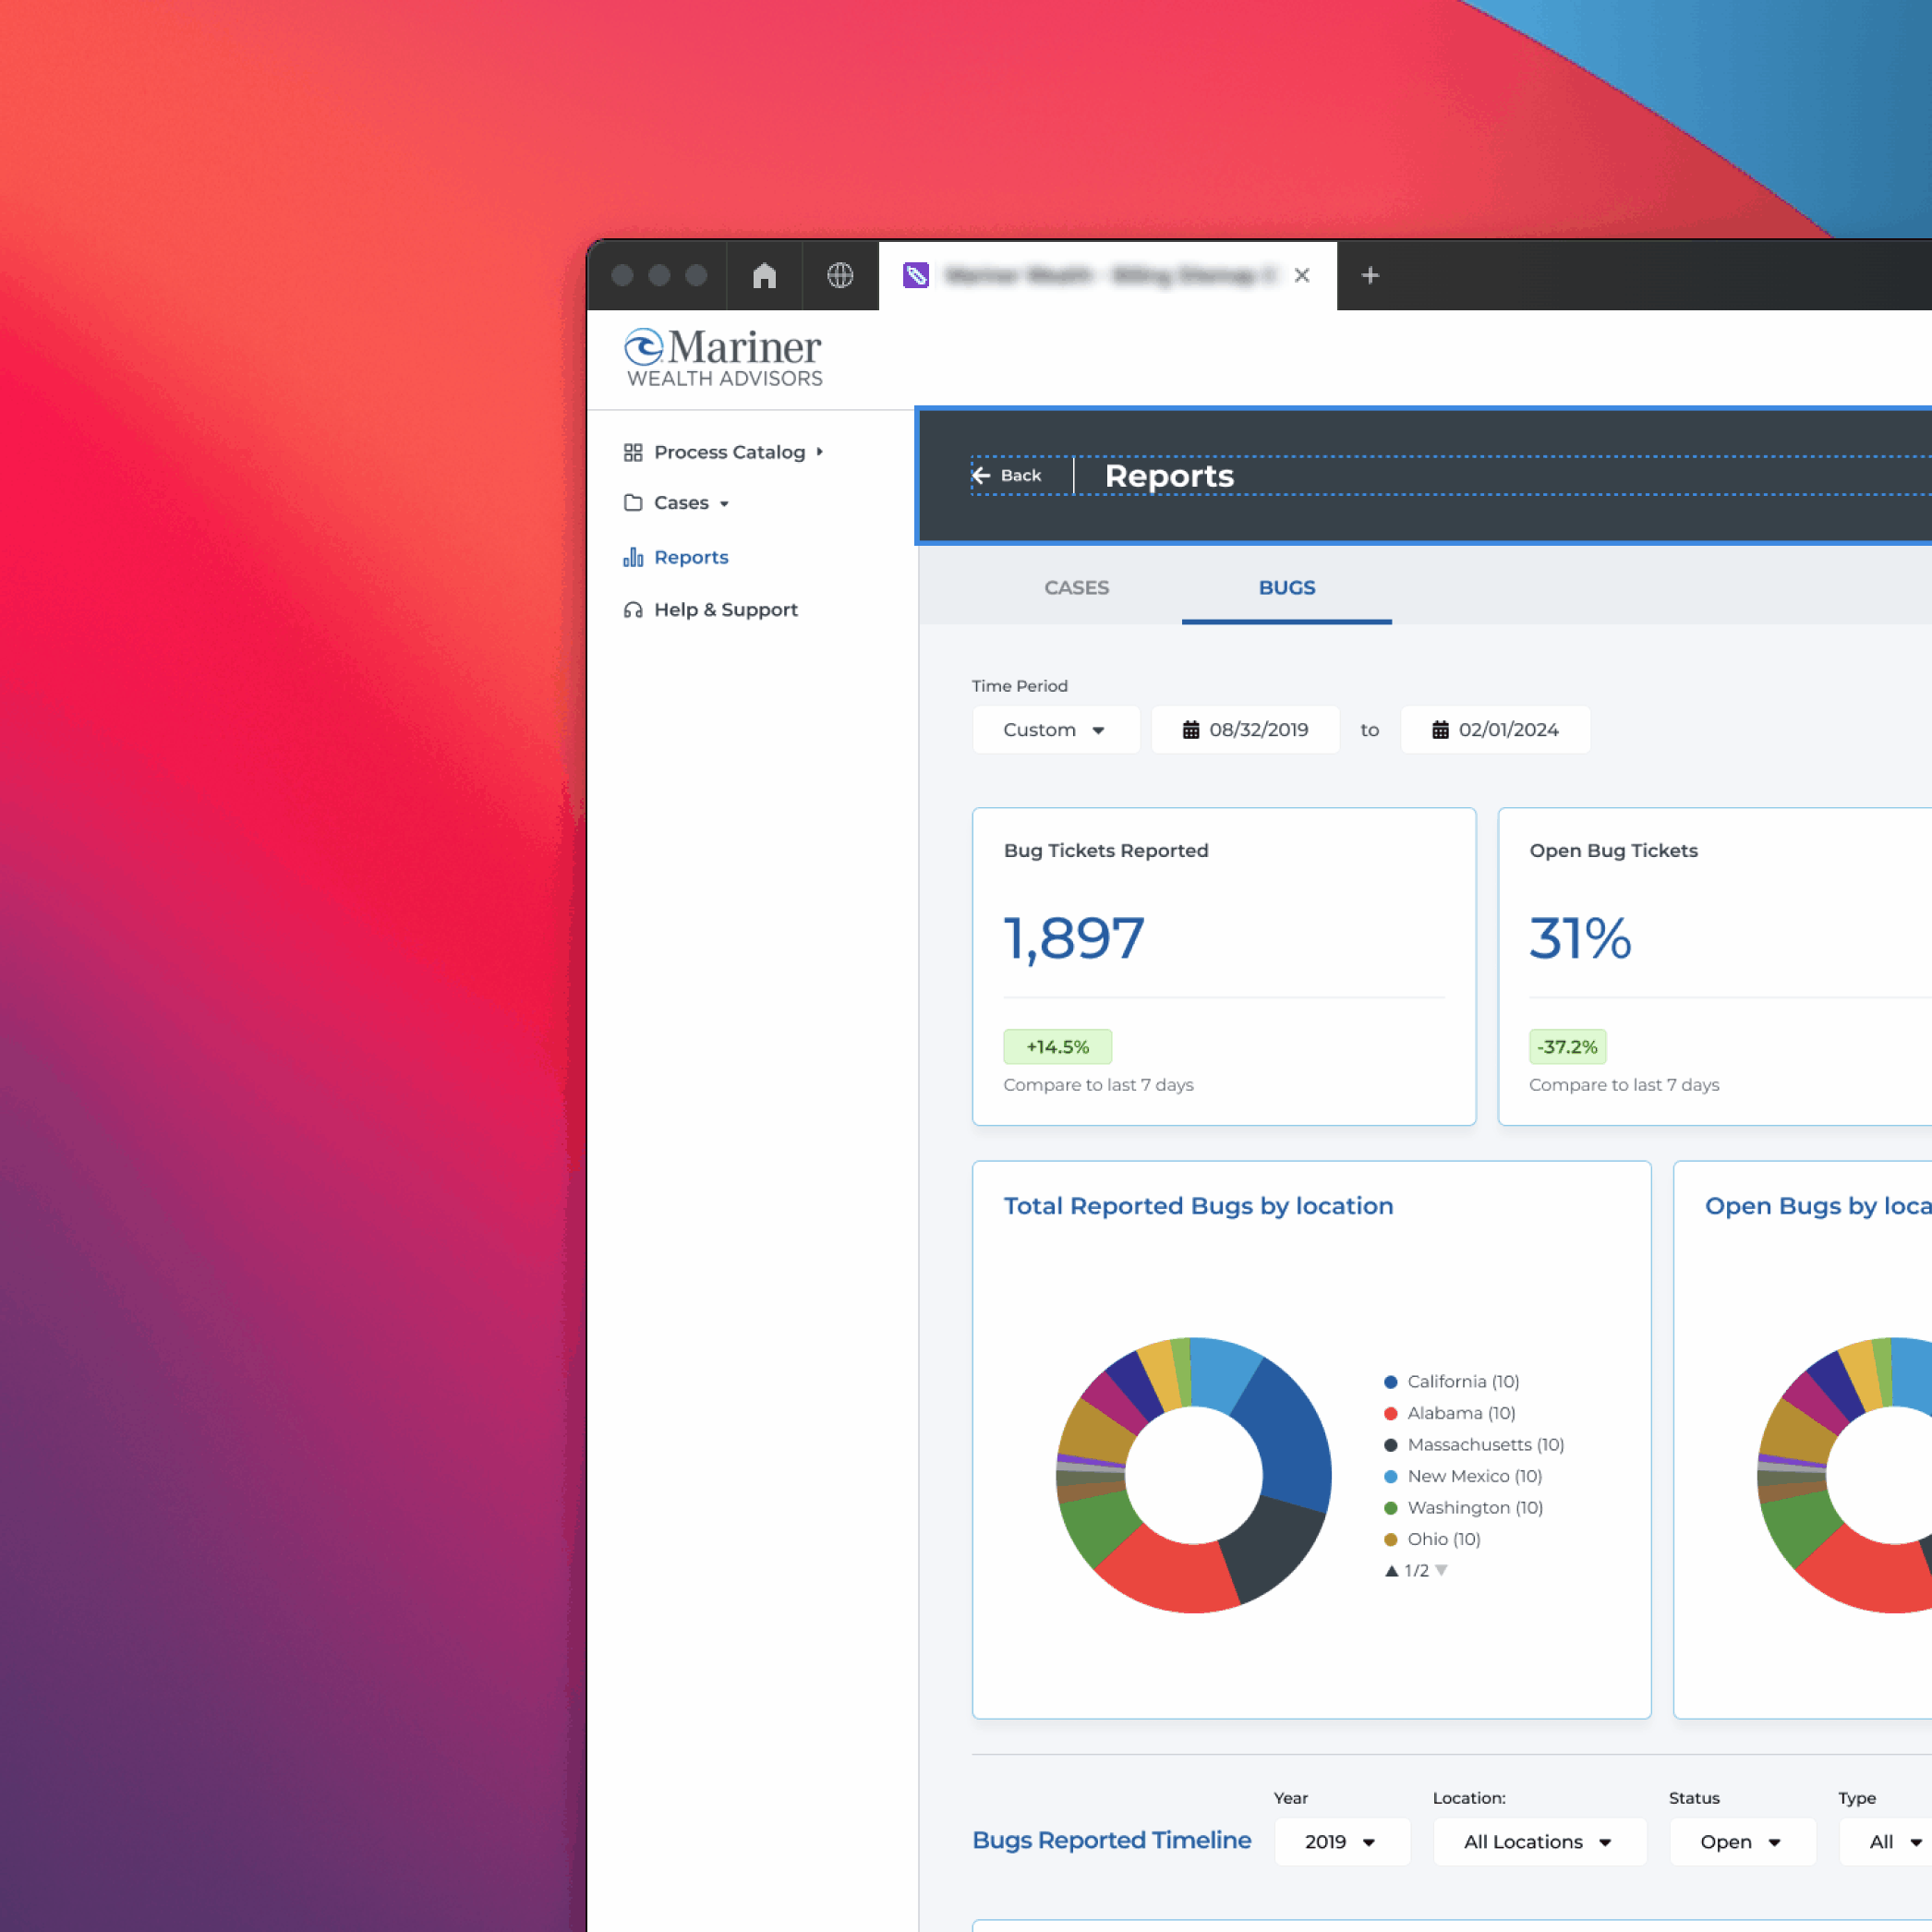Click the end date calendar icon
1932x1932 pixels.
click(x=1440, y=730)
